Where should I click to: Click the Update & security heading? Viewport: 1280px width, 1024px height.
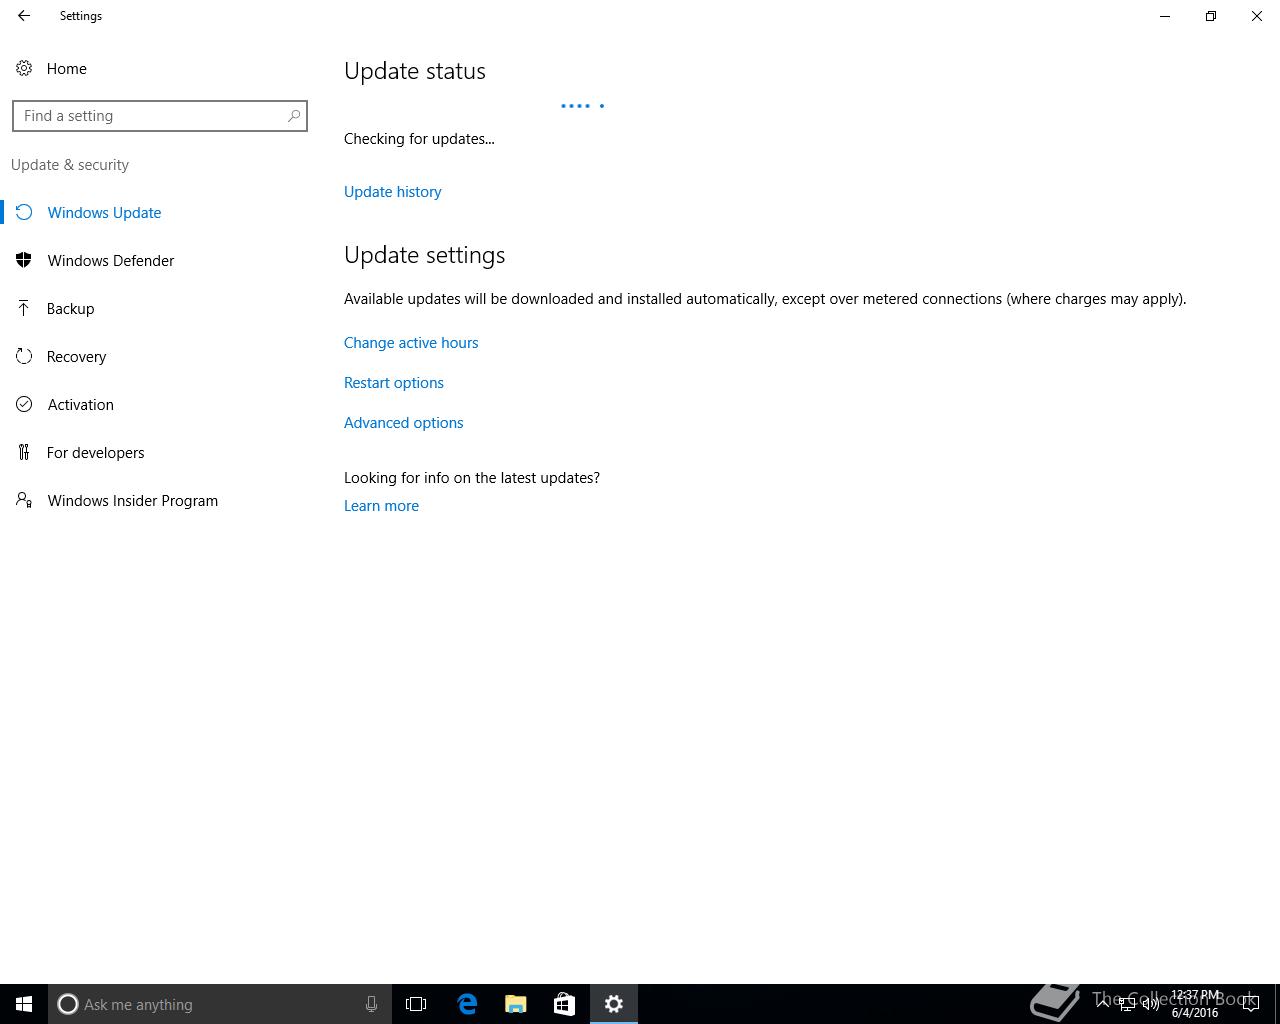tap(70, 165)
